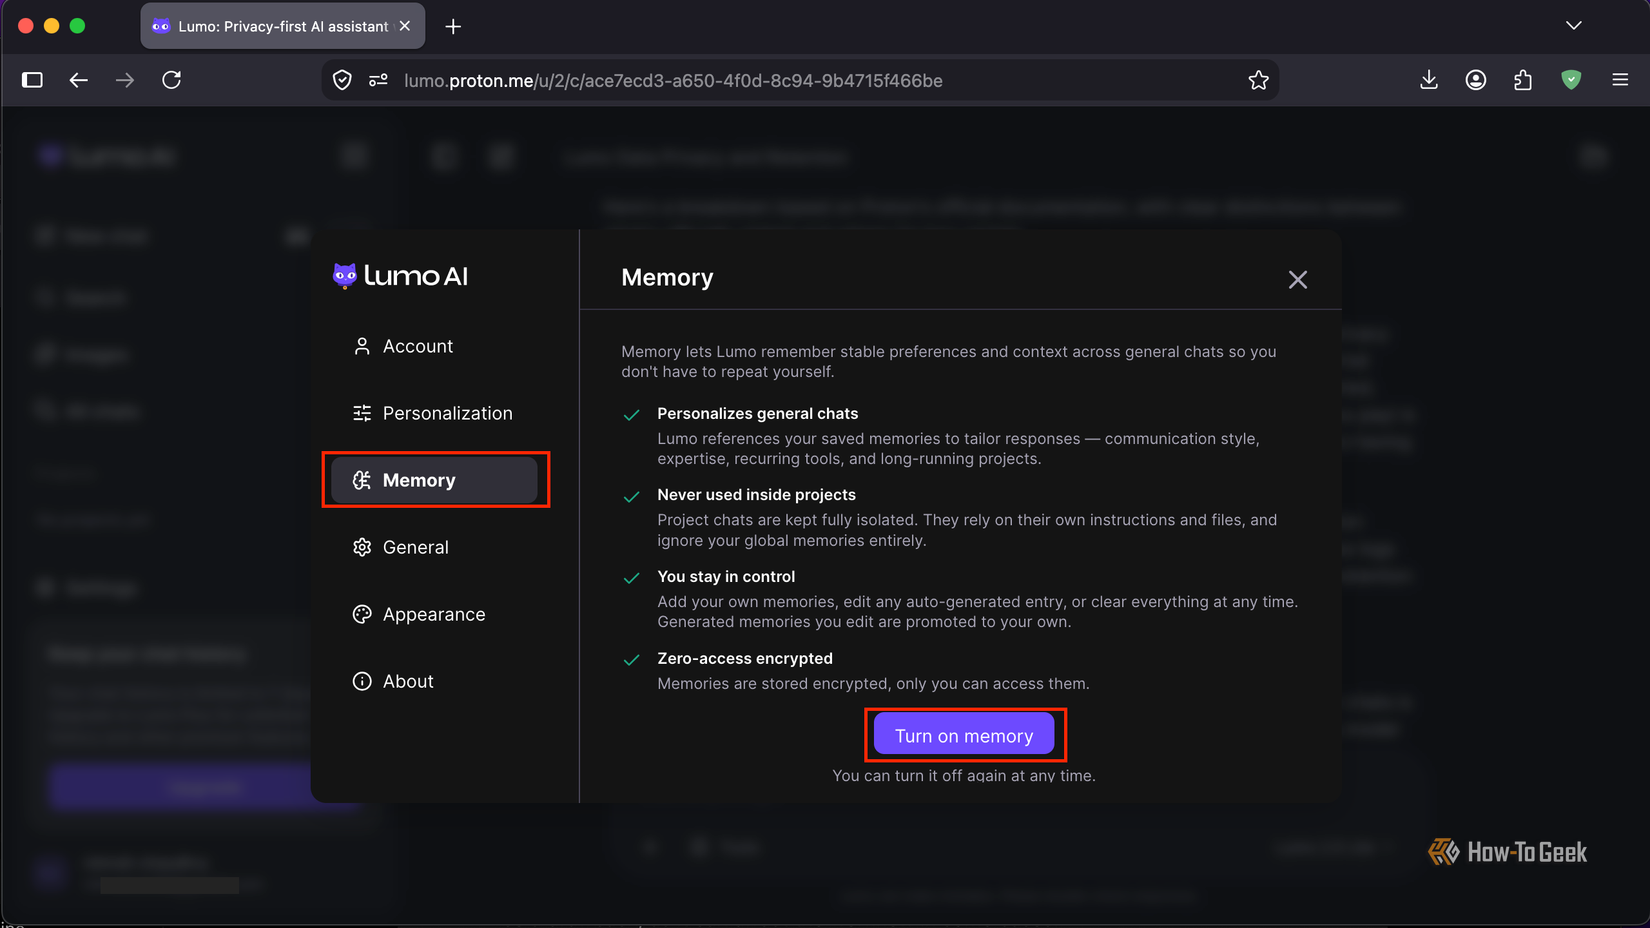
Task: Select the Lumo Privacy-first AI assistant tab
Action: point(283,26)
